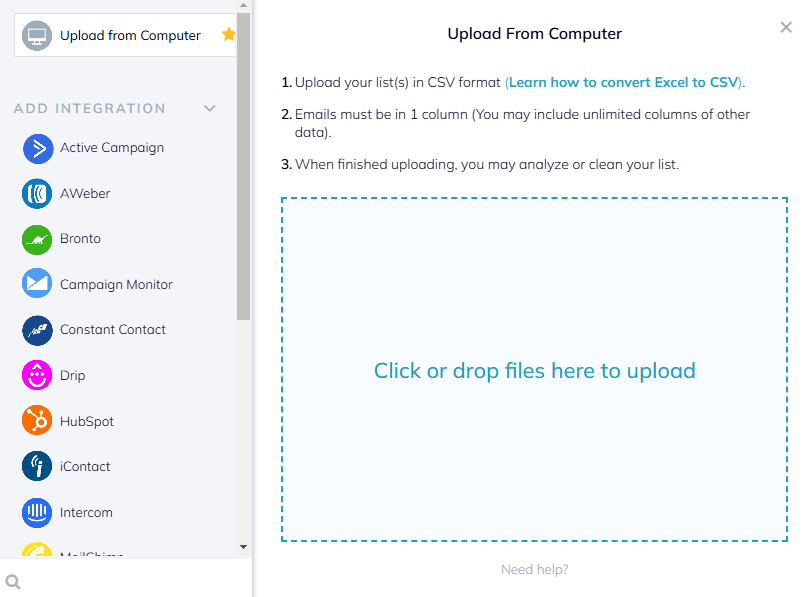This screenshot has width=812, height=597.
Task: Choose the AWeber integration icon
Action: [37, 194]
